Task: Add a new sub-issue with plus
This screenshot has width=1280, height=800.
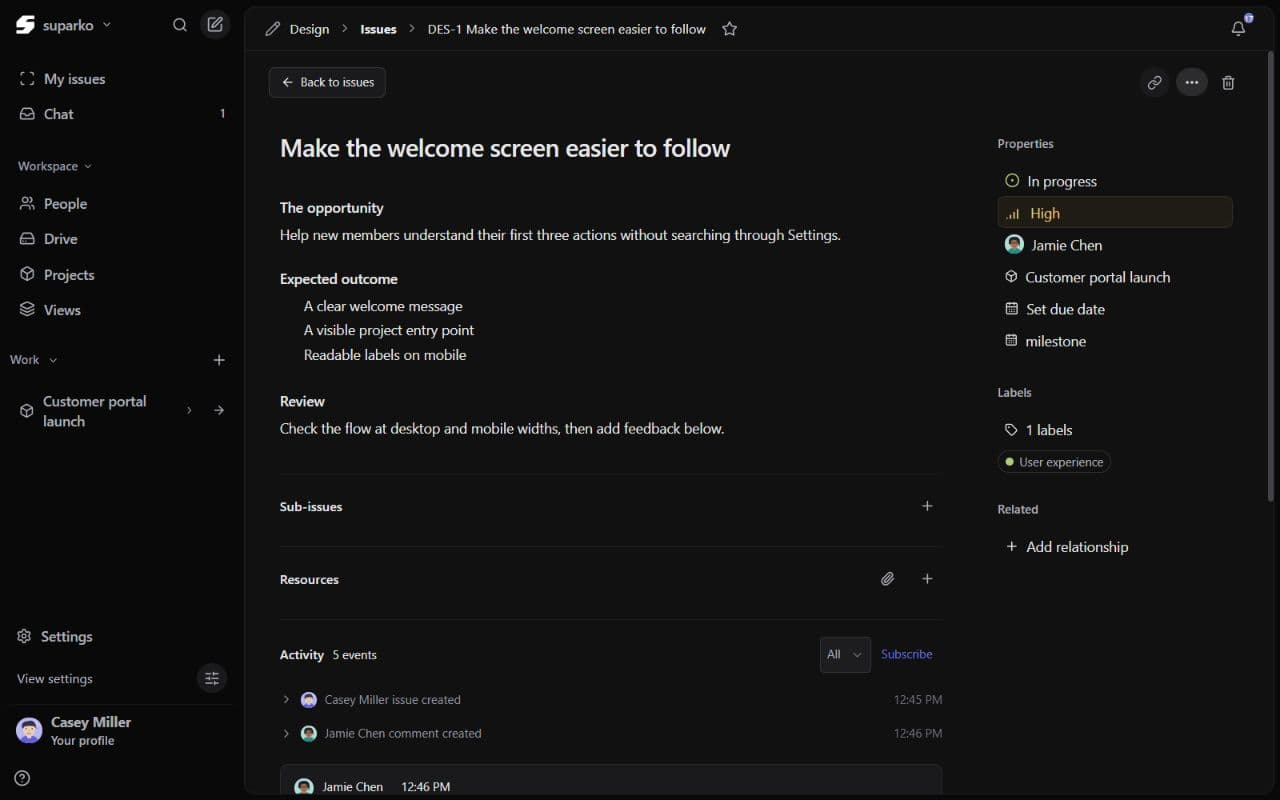Action: 927,506
